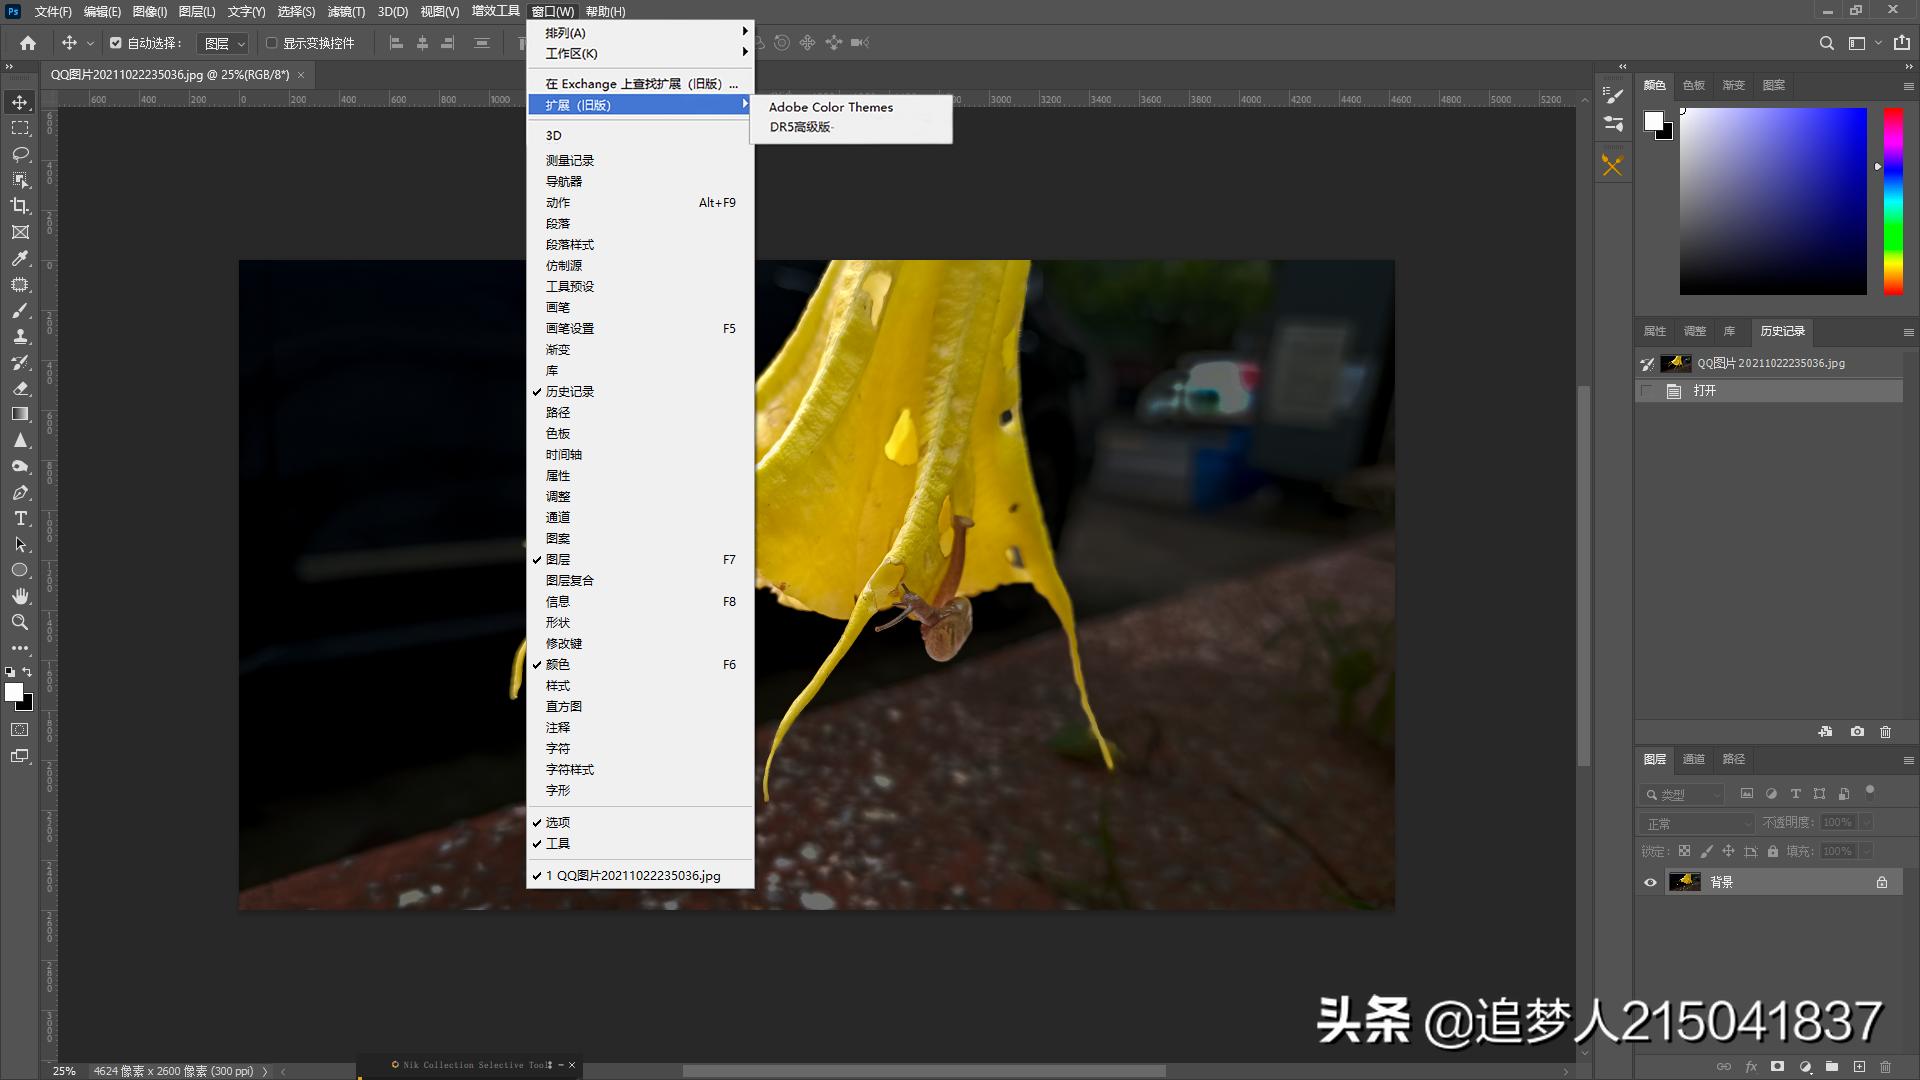Viewport: 1920px width, 1080px height.
Task: Enable the 显示变换控件 checkbox
Action: coord(271,43)
